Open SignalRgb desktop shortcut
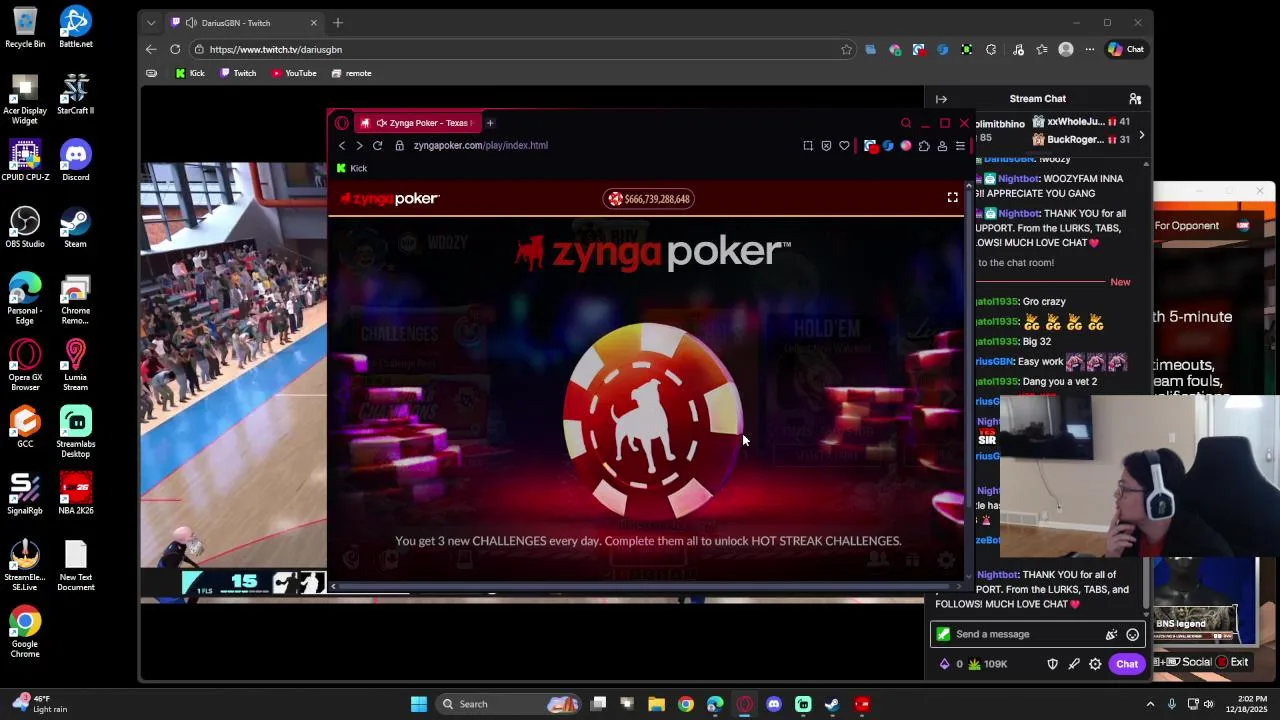The image size is (1280, 720). 25,493
